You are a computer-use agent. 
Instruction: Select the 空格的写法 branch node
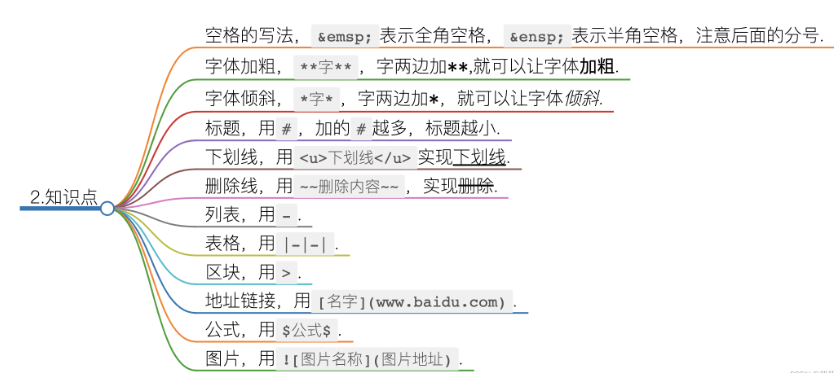point(515,36)
